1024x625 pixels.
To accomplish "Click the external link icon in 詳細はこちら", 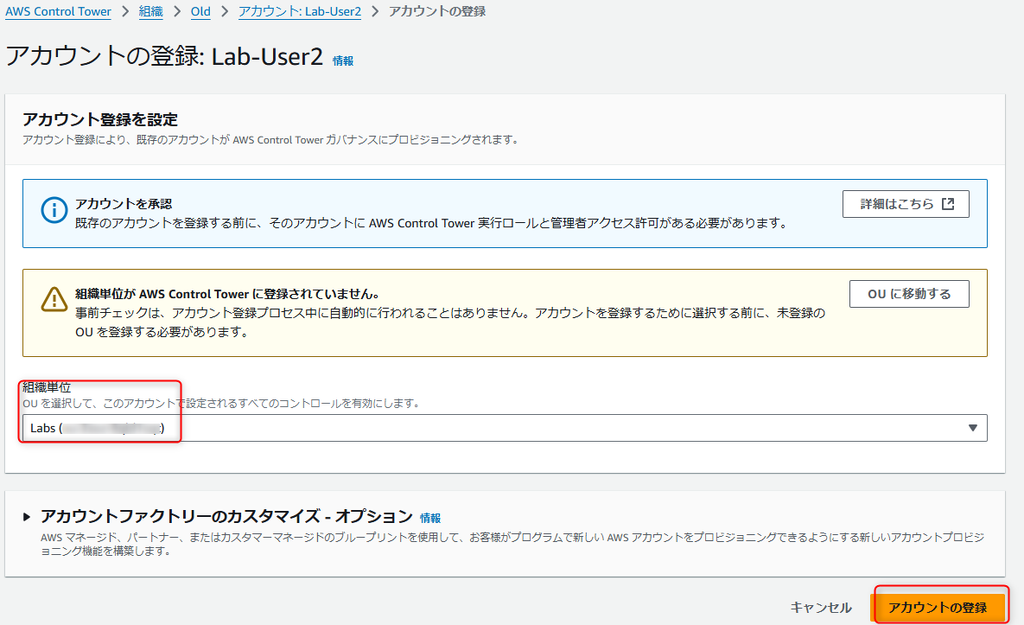I will pyautogui.click(x=948, y=204).
